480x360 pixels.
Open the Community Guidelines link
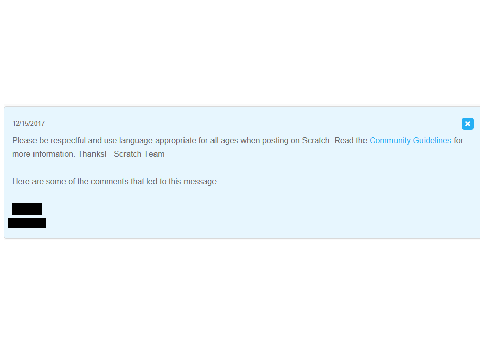(411, 140)
